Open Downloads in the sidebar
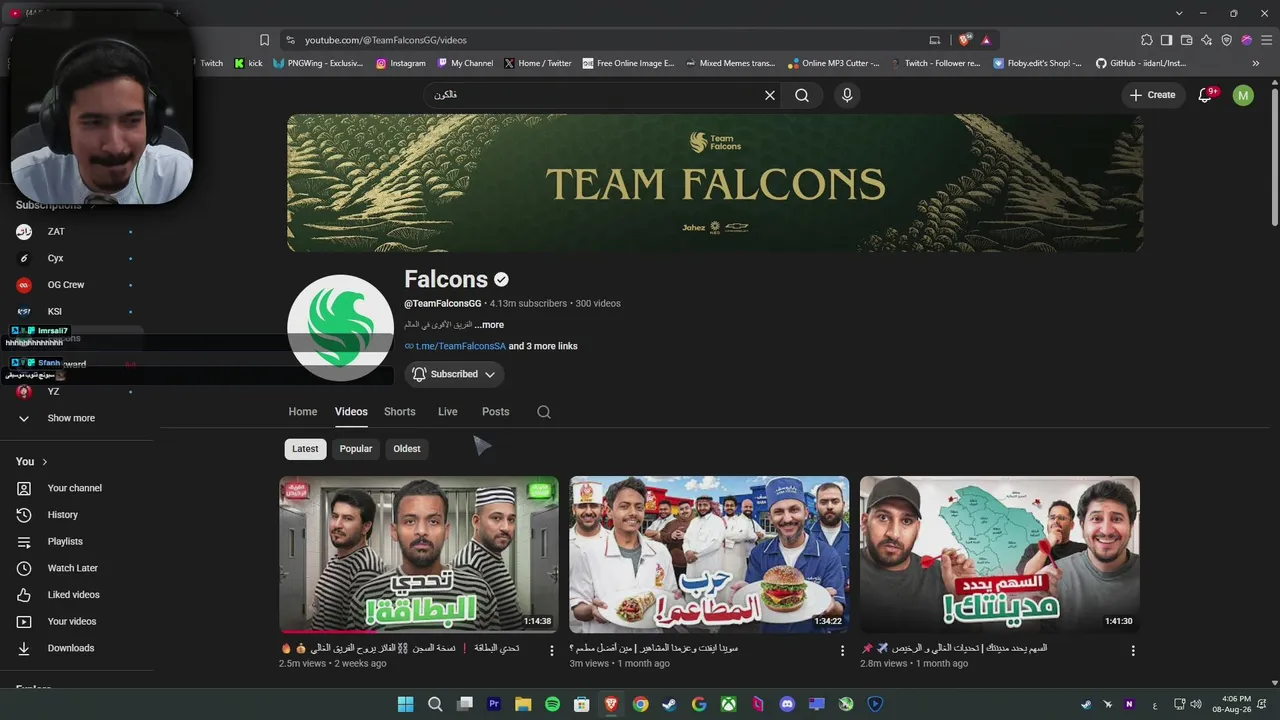 tap(70, 648)
